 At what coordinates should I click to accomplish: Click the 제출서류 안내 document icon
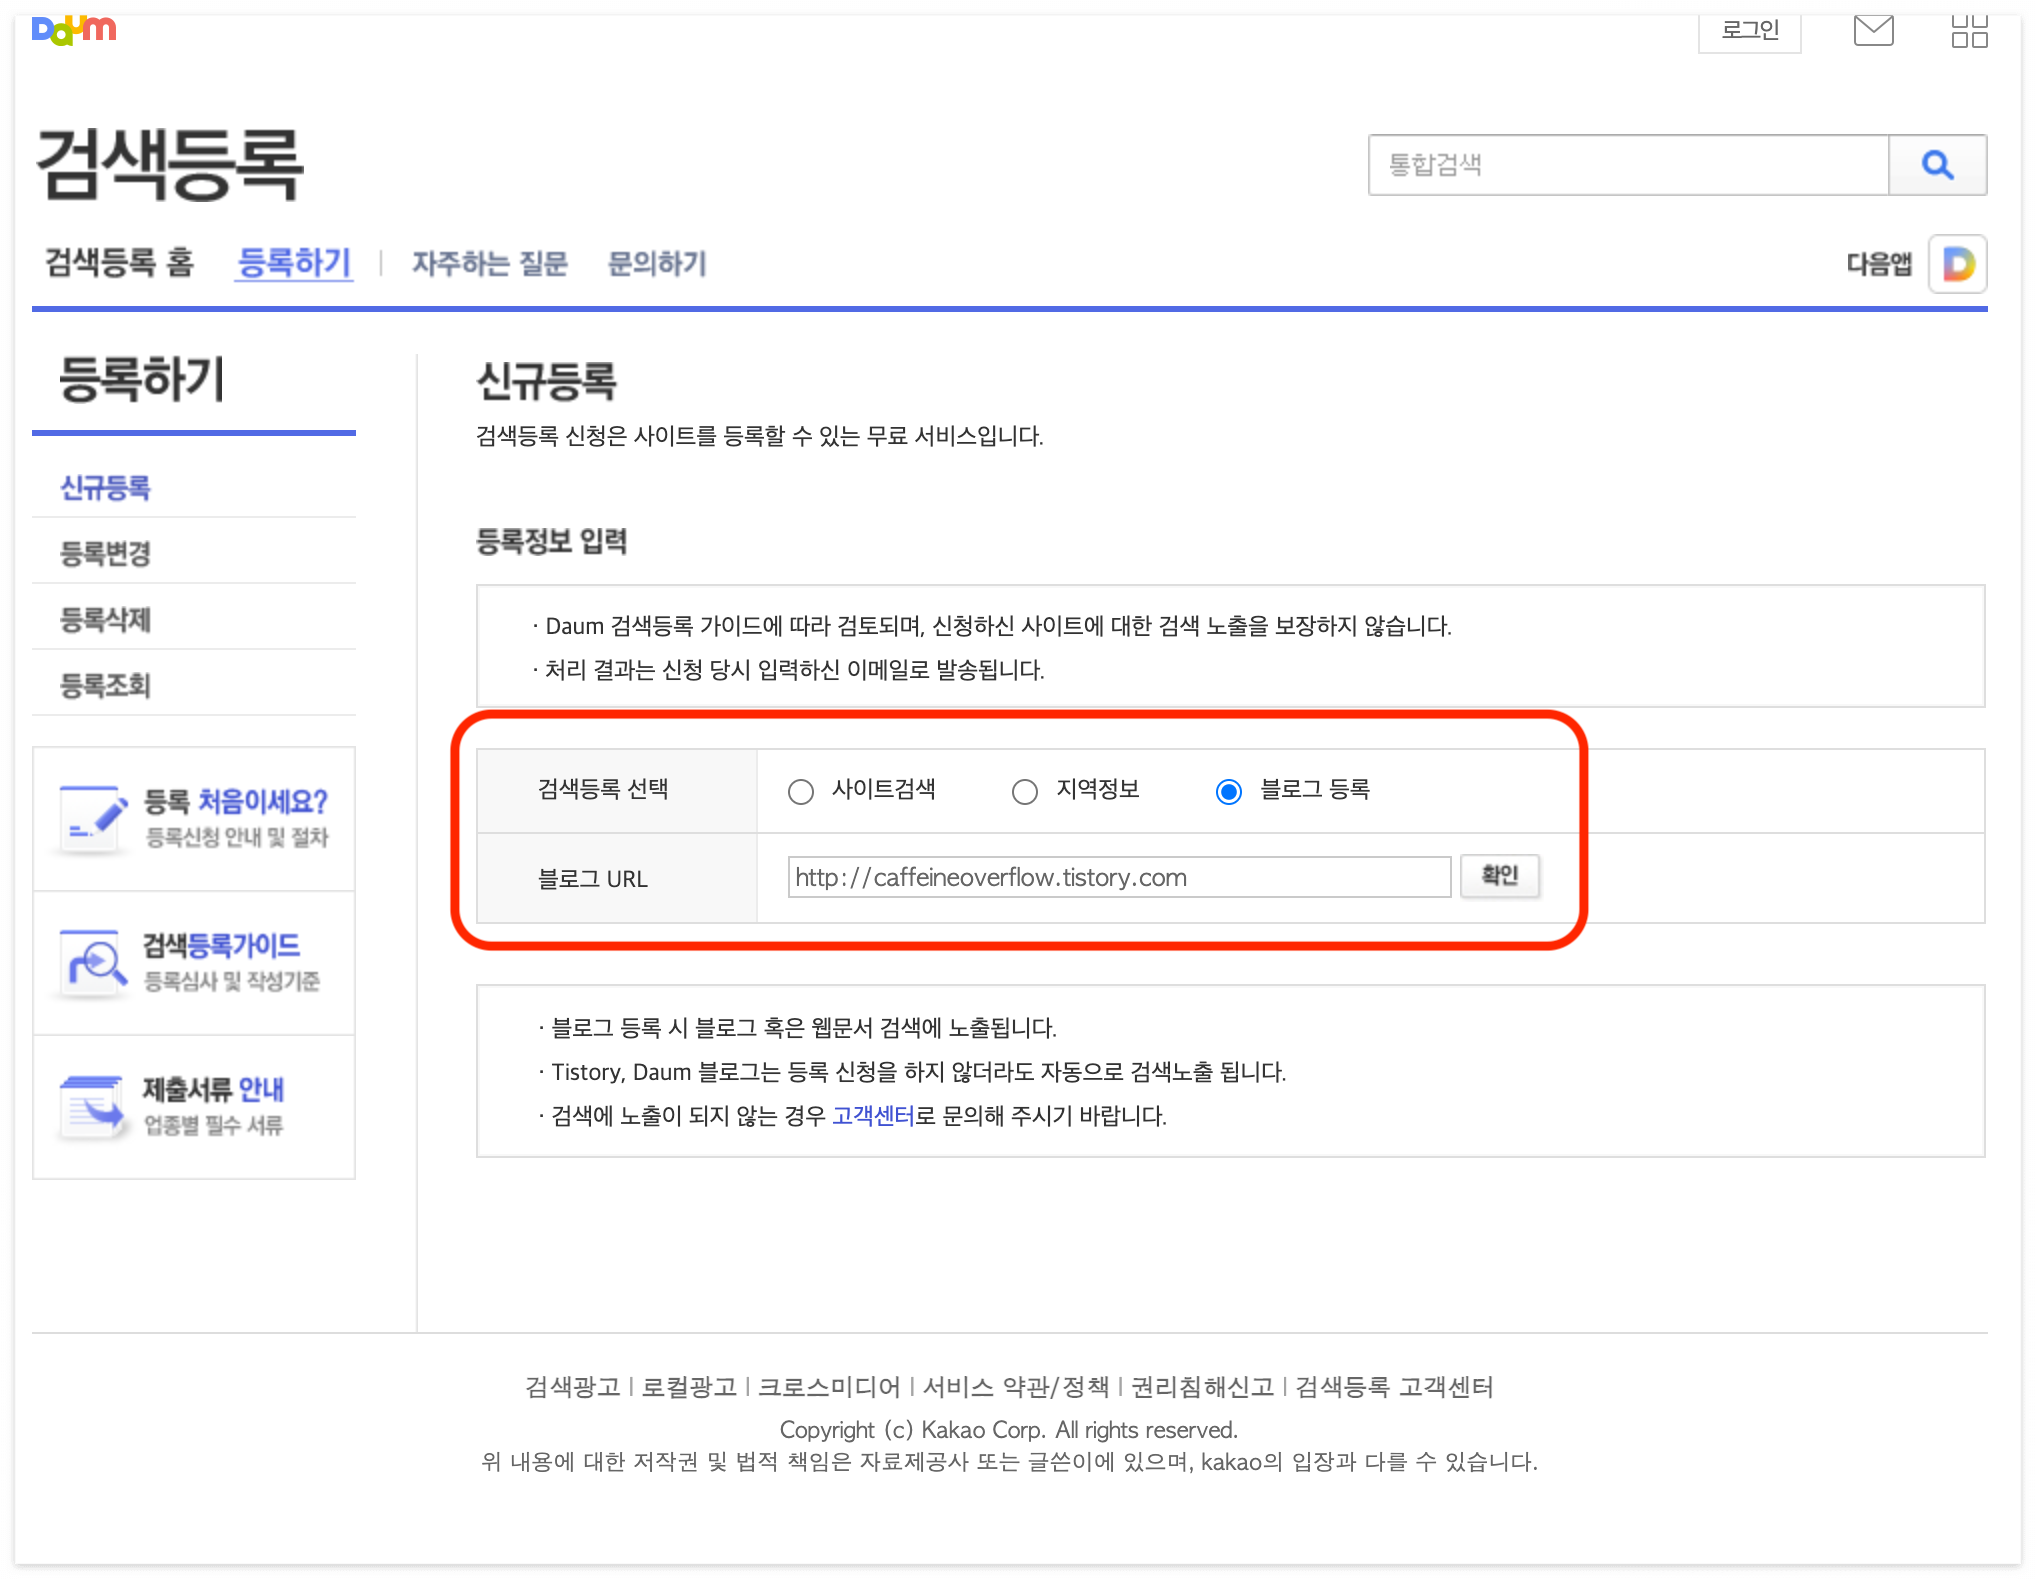(92, 1106)
